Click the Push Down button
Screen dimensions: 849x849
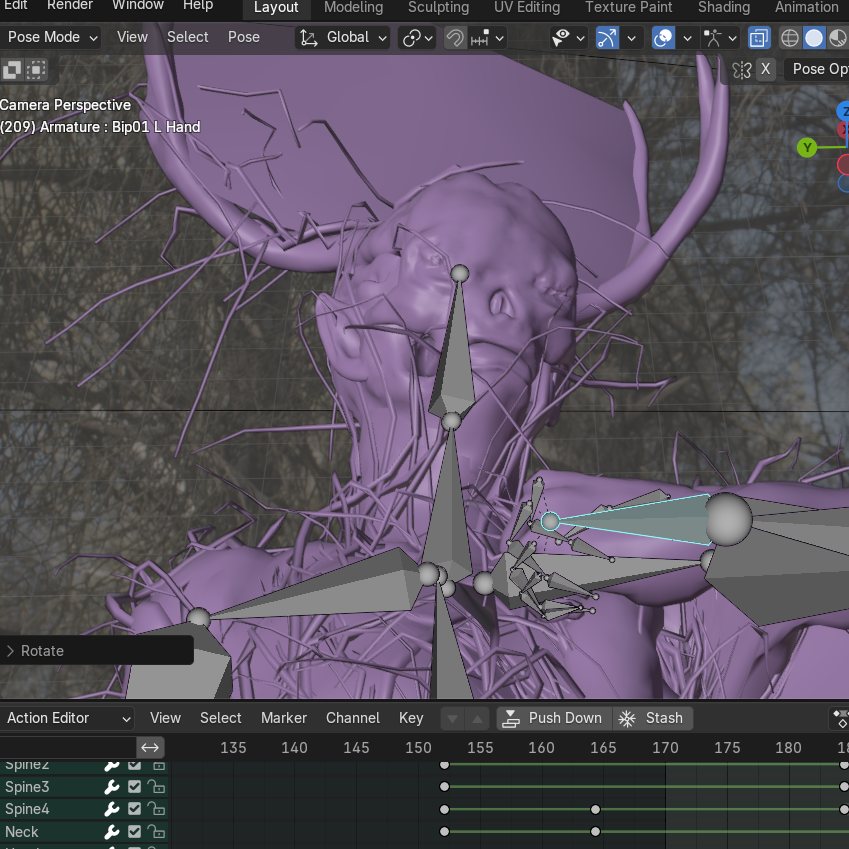point(554,719)
